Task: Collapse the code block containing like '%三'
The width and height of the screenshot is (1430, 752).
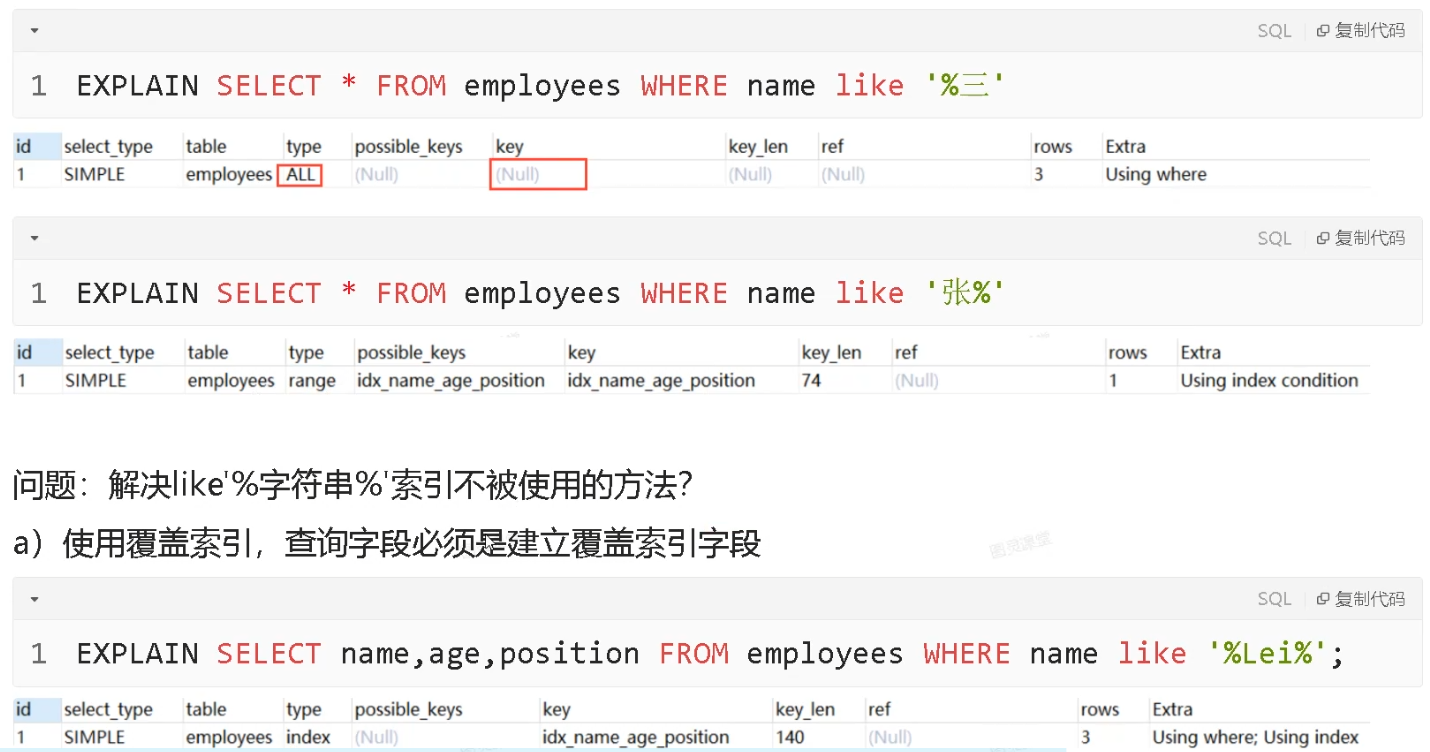Action: click(35, 31)
